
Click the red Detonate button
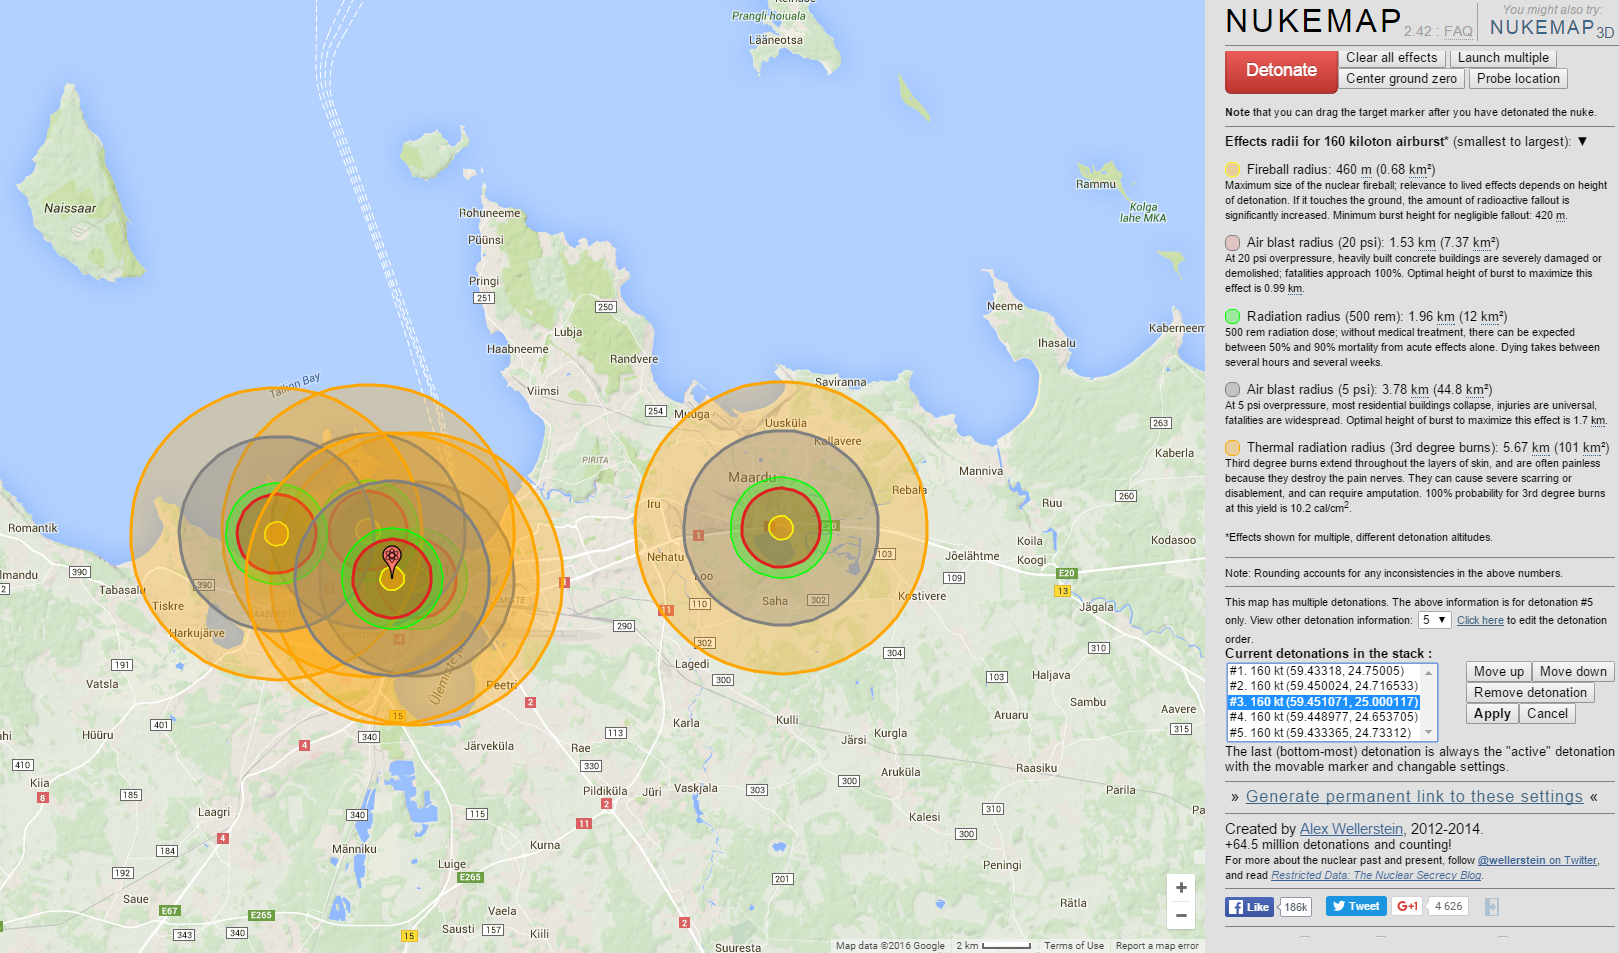(x=1281, y=70)
